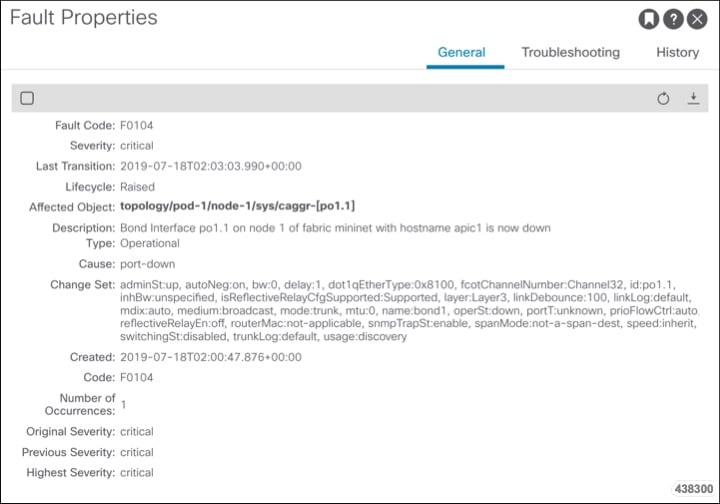Viewport: 720px width, 504px height.
Task: Open help via question mark icon
Action: click(673, 19)
